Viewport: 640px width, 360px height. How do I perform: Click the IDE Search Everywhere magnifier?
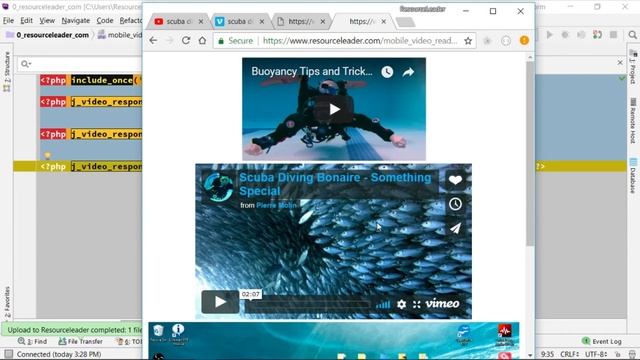tap(632, 35)
